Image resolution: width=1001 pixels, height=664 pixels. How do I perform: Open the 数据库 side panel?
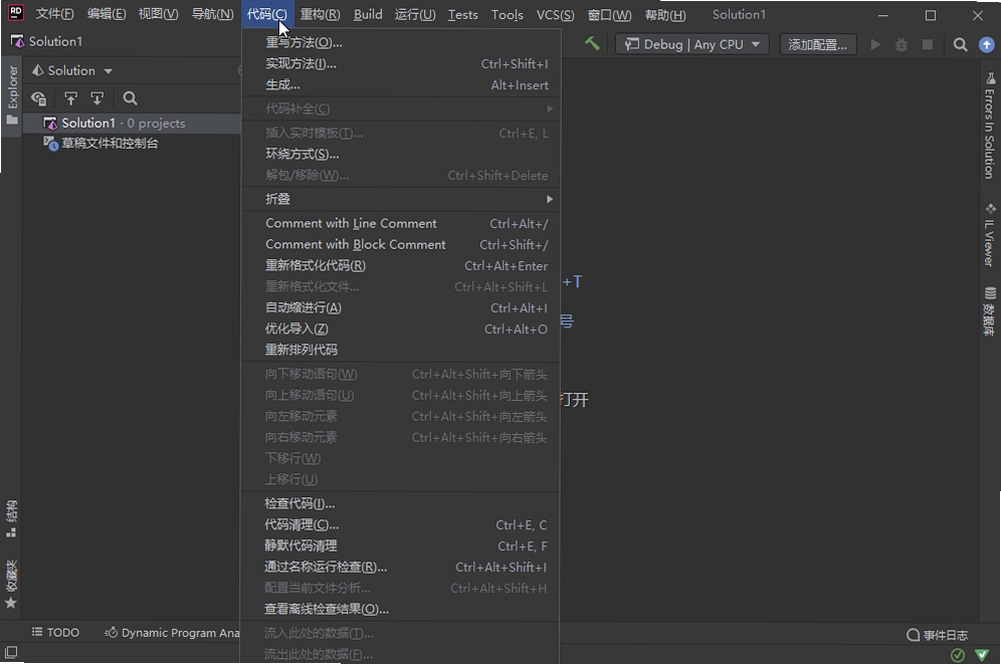point(990,311)
